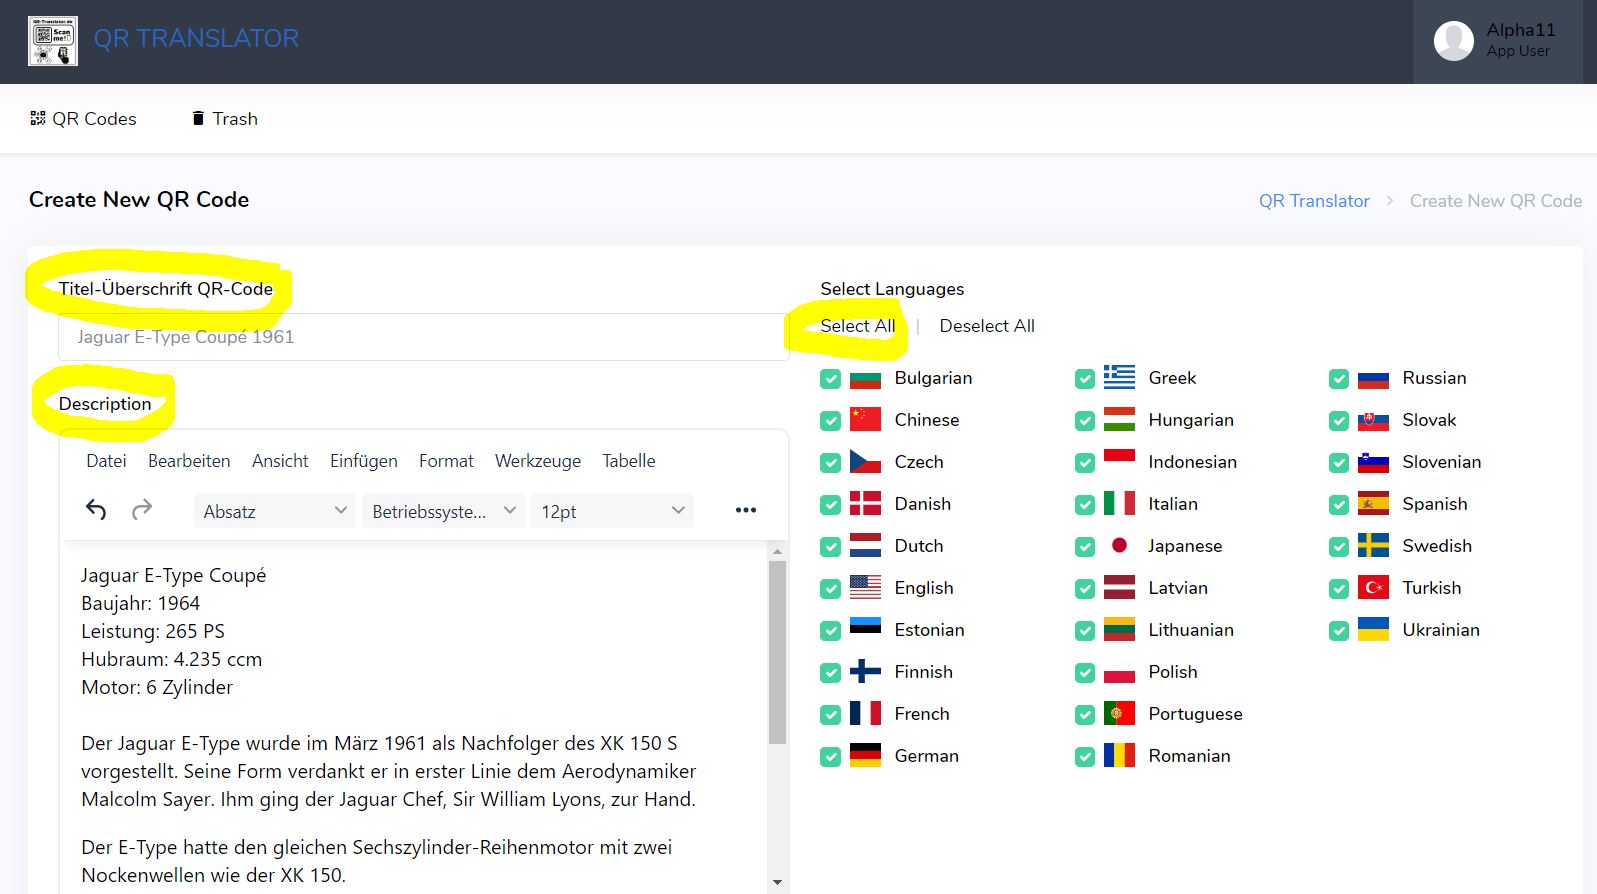Open the Tabelle menu
Image resolution: width=1597 pixels, height=894 pixels.
(629, 461)
